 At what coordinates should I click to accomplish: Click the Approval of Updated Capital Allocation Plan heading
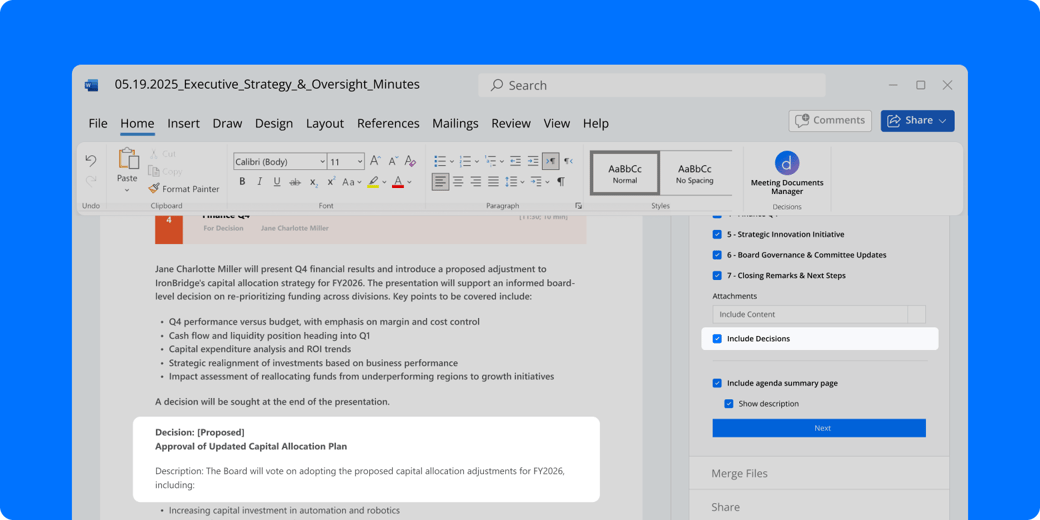251,446
